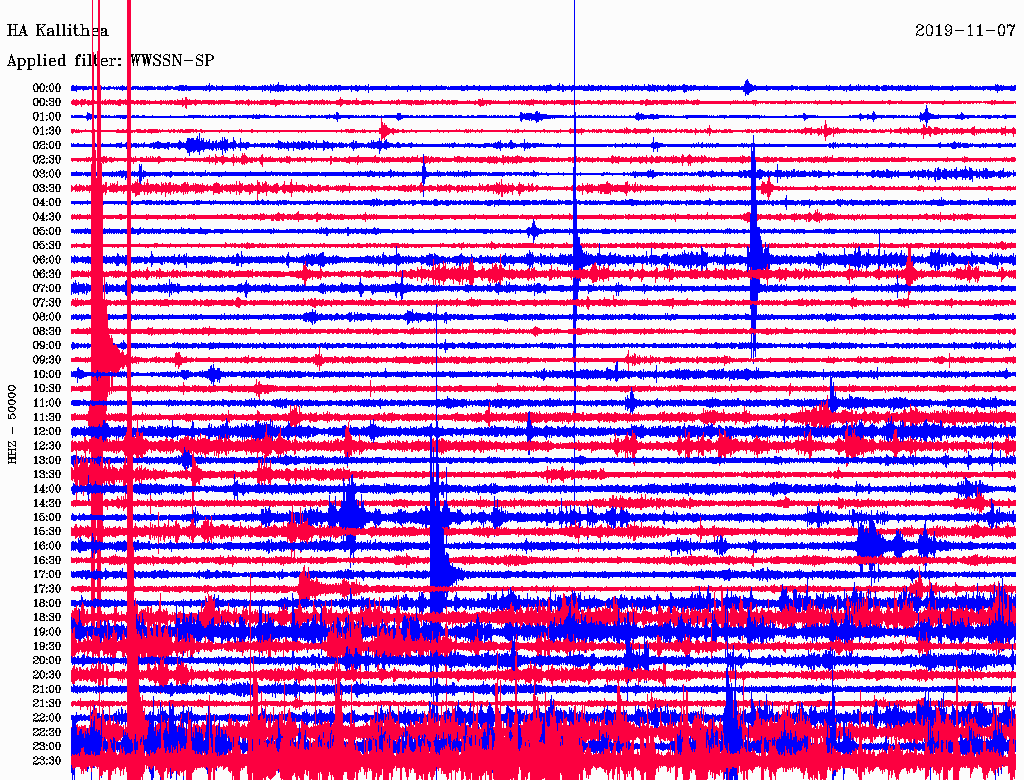Click the 15:30 time label
The image size is (1024, 780).
pos(47,531)
